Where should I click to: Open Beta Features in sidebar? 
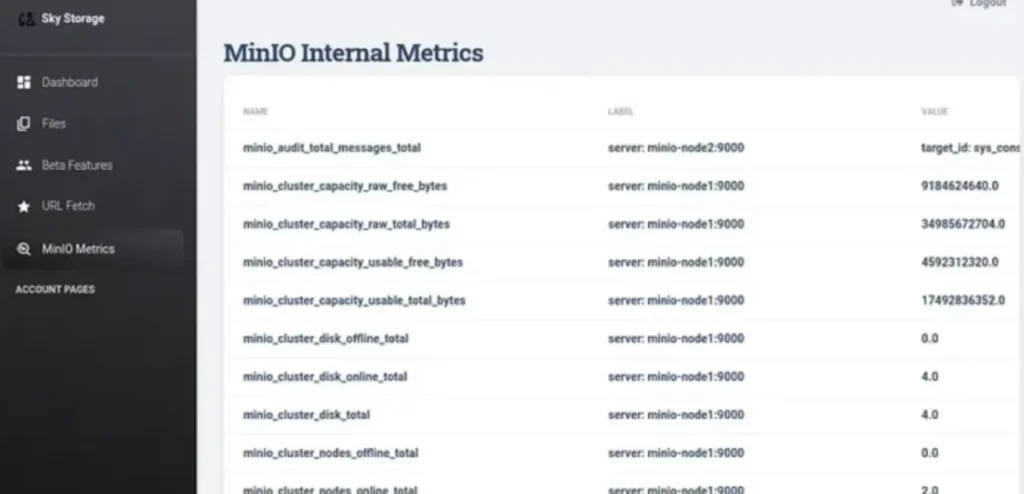(x=77, y=165)
